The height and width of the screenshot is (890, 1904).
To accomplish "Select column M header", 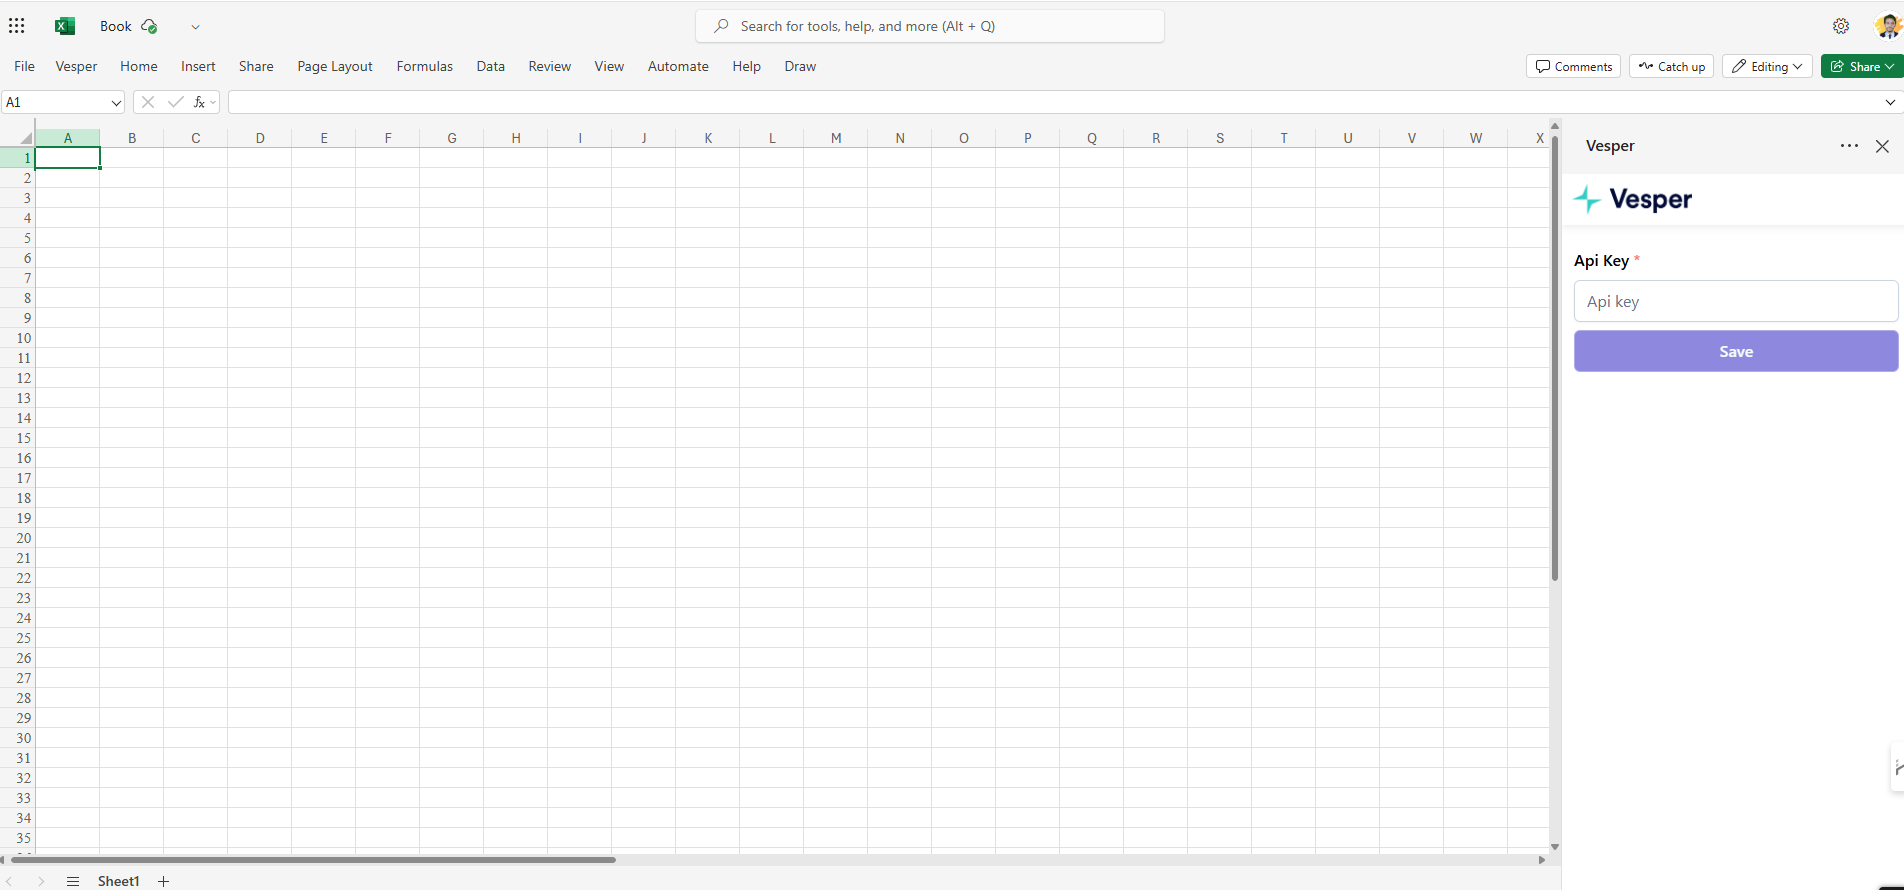I will (x=836, y=138).
